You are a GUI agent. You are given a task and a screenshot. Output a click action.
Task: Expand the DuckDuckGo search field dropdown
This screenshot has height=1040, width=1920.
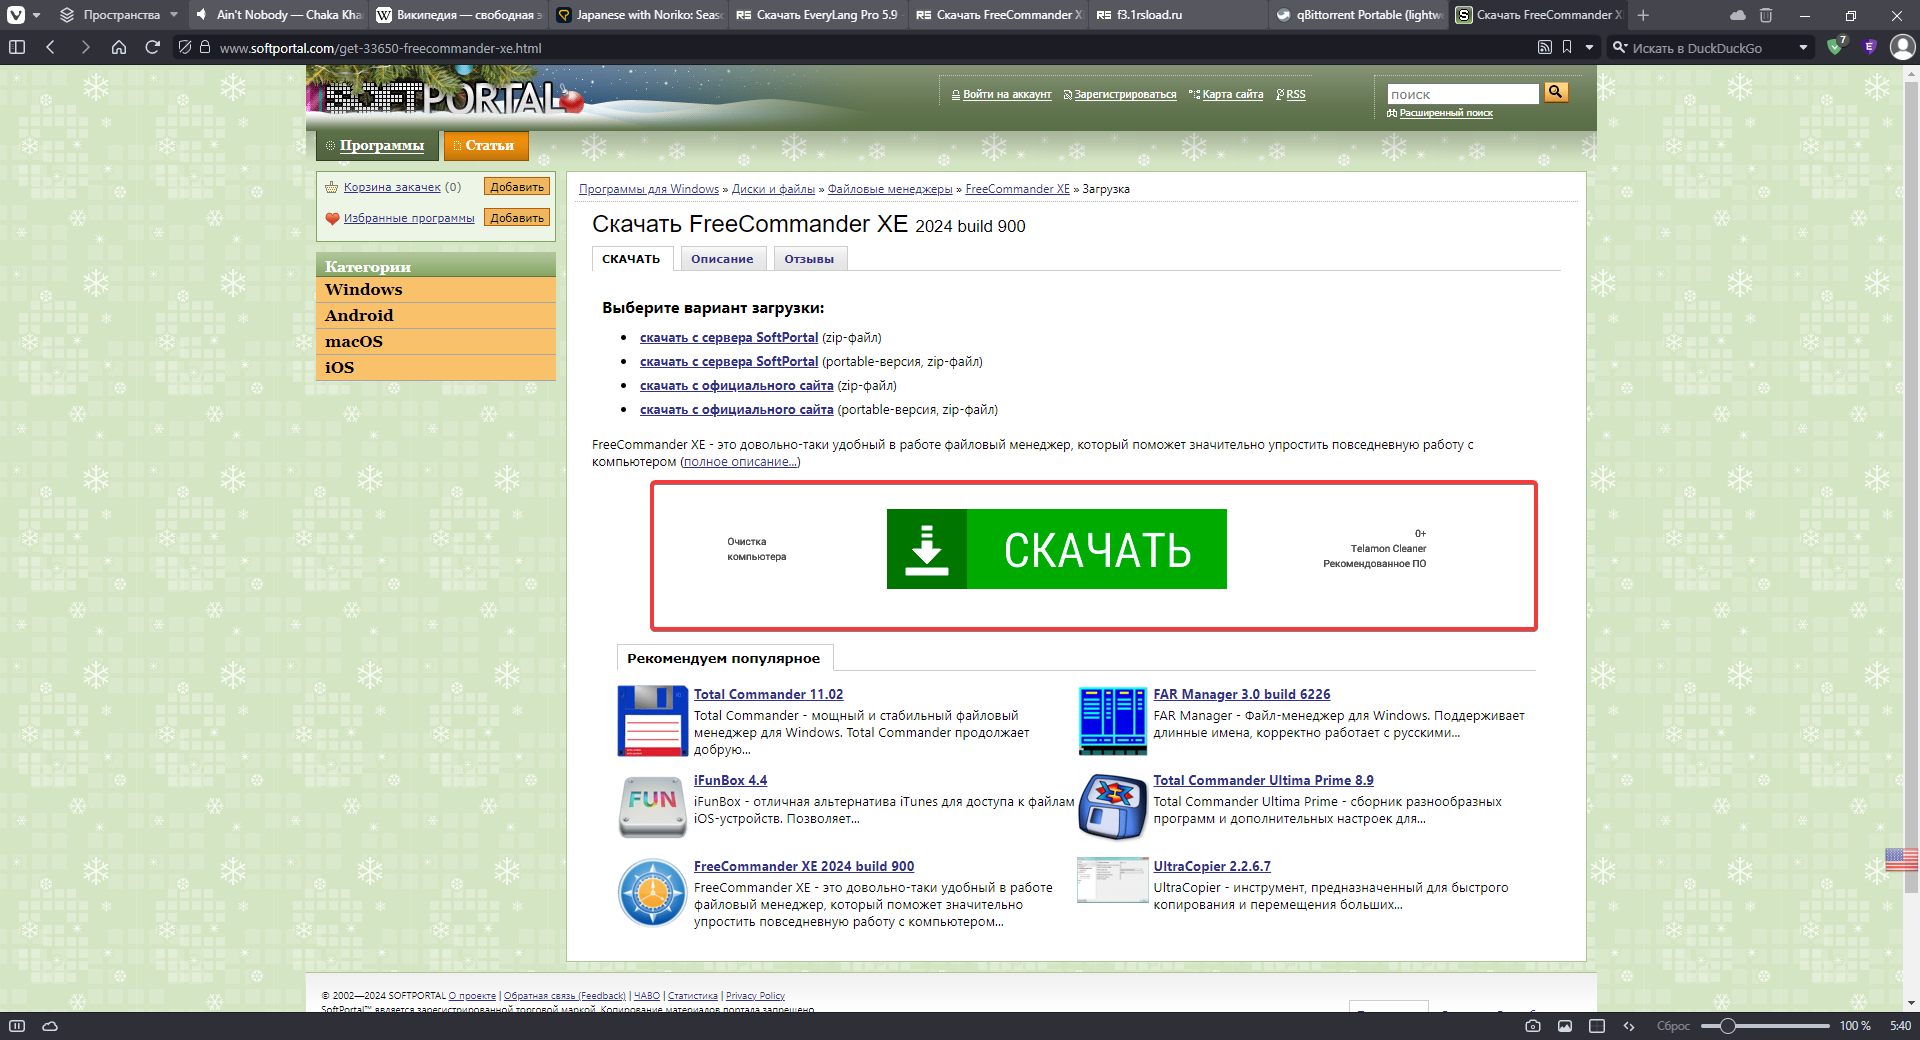[x=1803, y=47]
